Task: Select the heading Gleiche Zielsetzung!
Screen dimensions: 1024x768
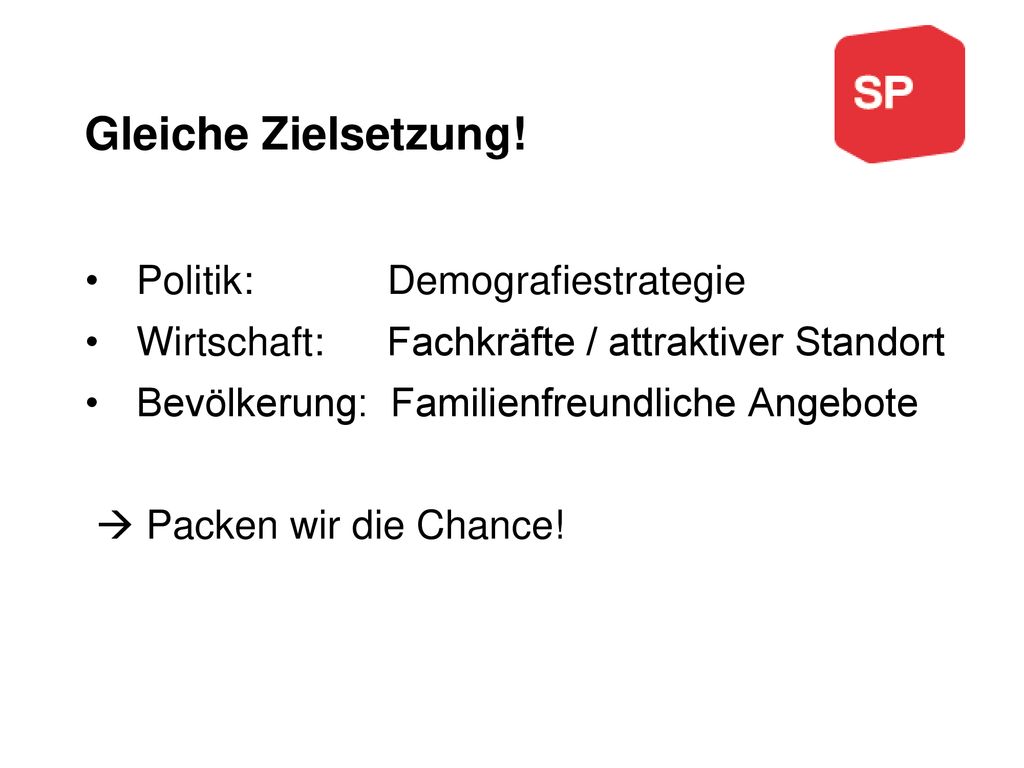Action: click(x=306, y=135)
